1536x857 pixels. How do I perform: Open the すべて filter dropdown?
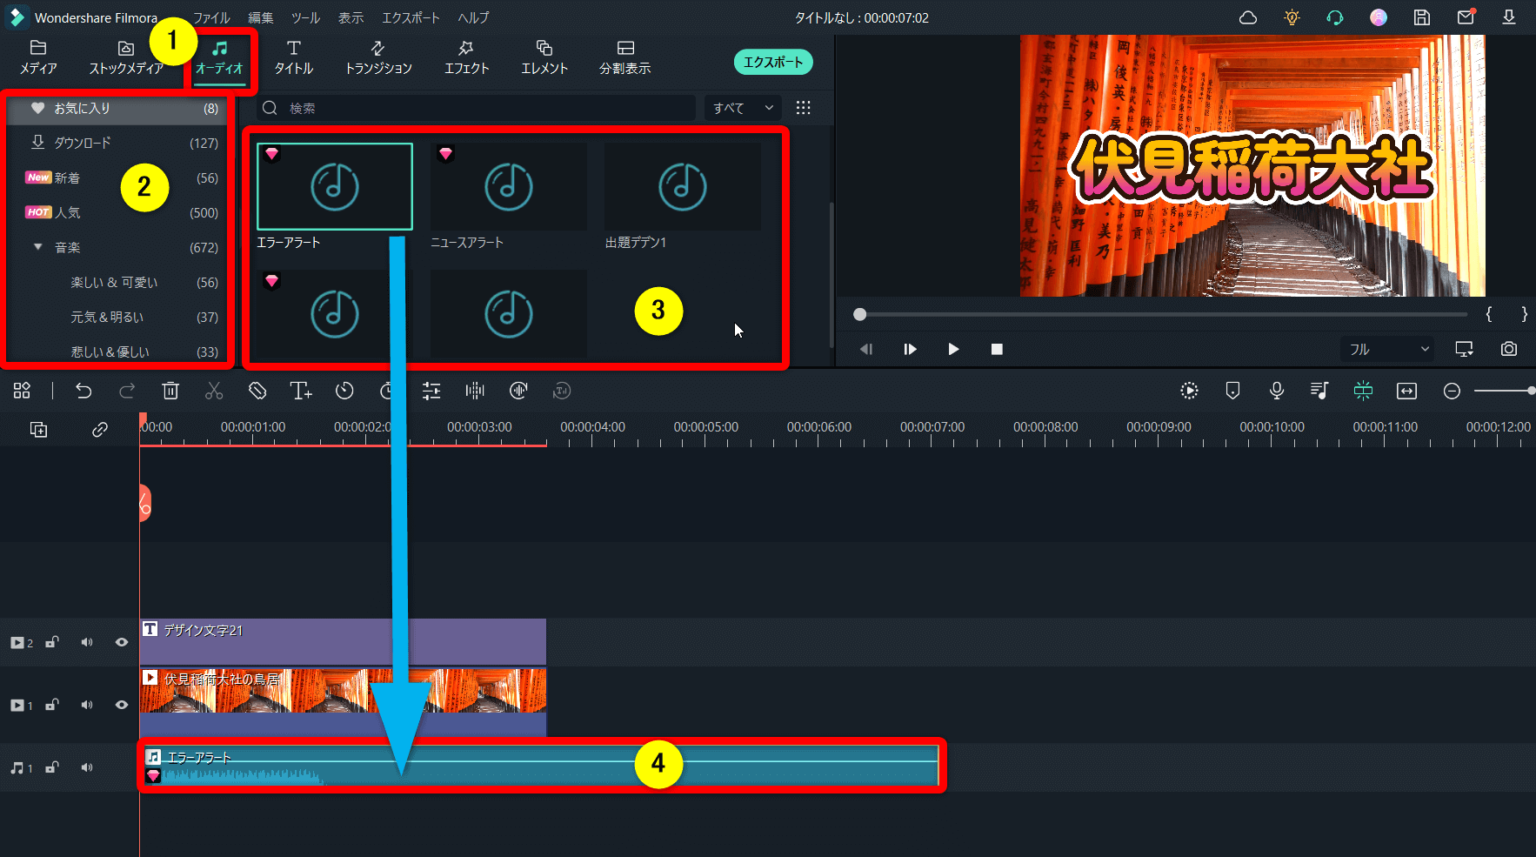[x=742, y=107]
